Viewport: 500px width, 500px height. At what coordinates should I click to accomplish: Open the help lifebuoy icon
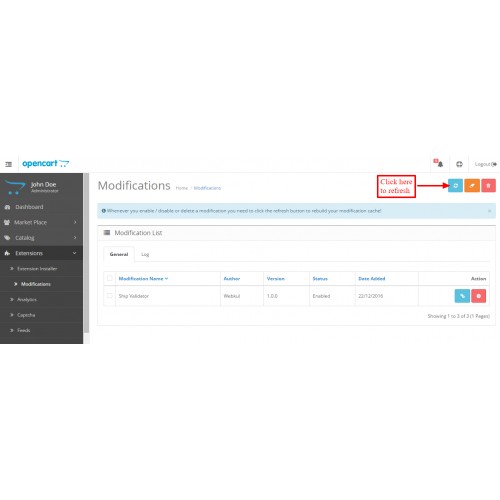pyautogui.click(x=459, y=164)
